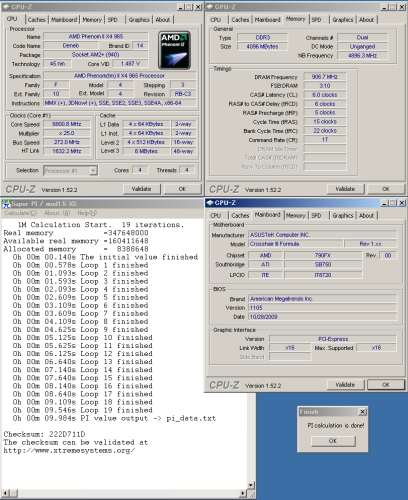Close the Finish dialog with X
Screen dimensions: 408x500
362,412
